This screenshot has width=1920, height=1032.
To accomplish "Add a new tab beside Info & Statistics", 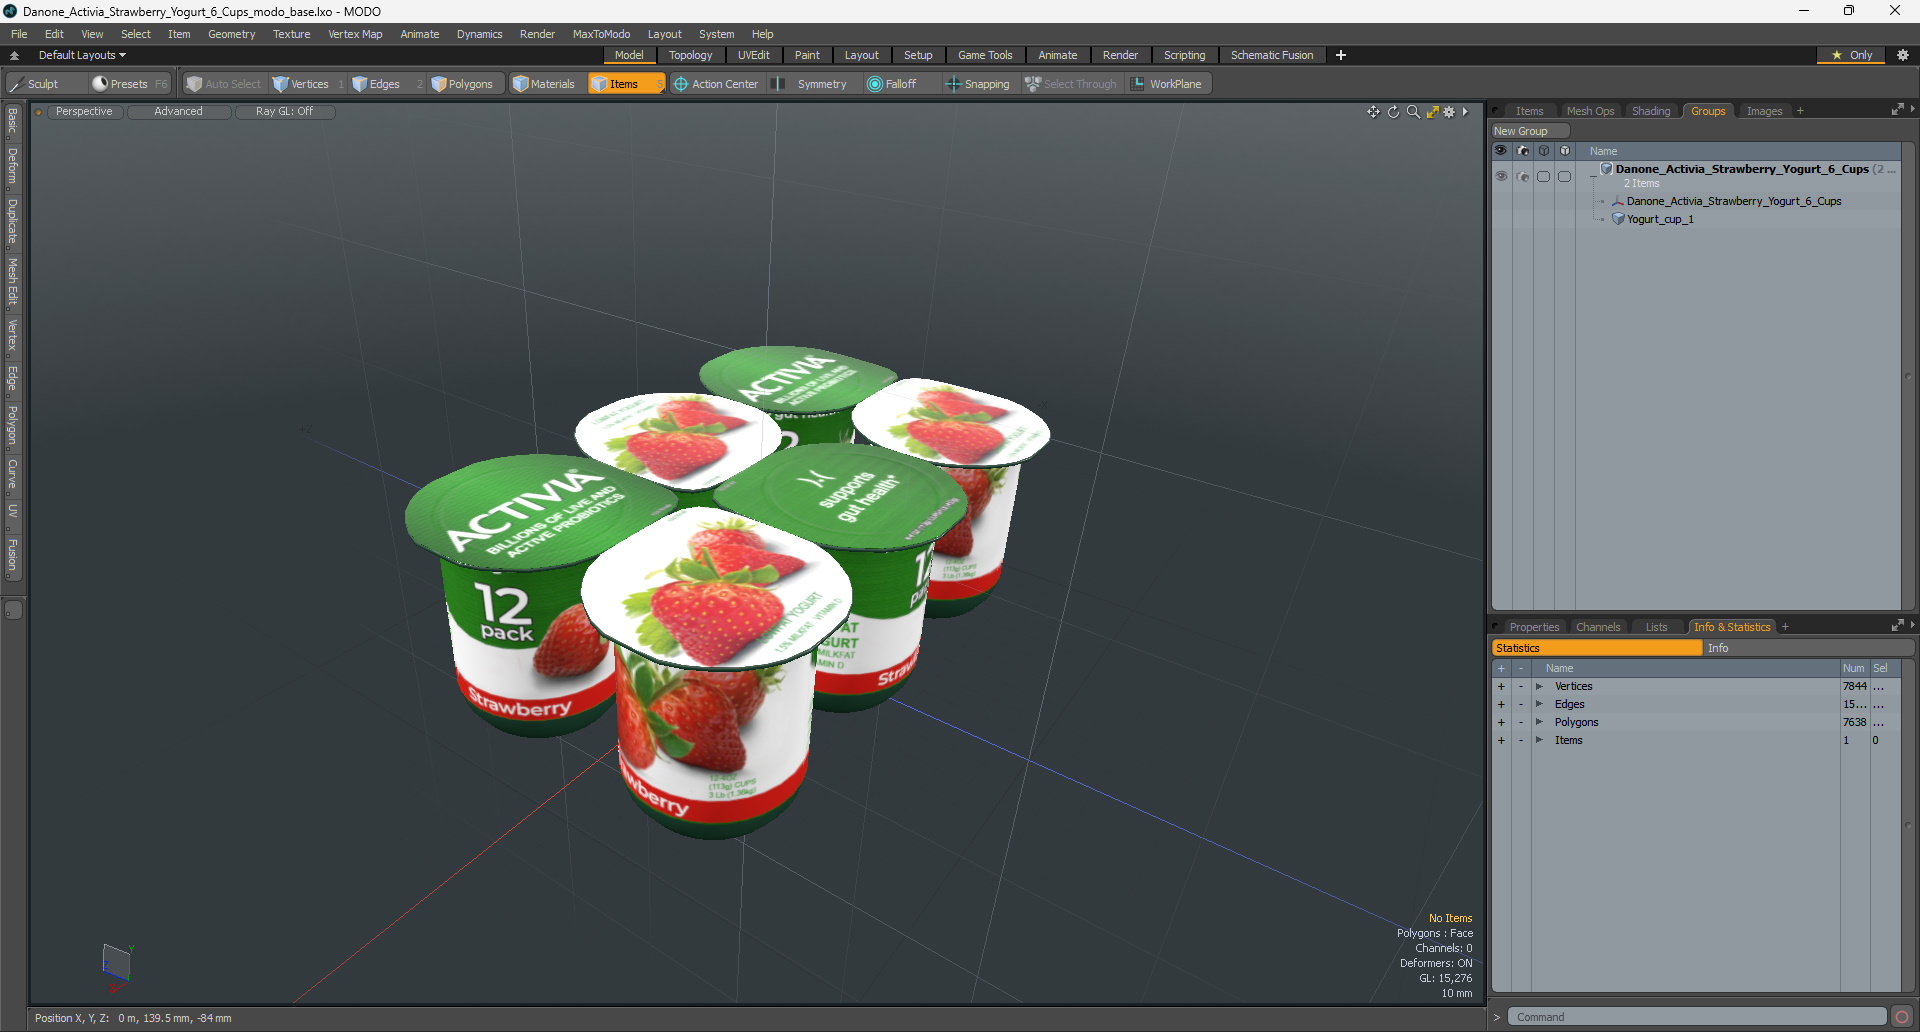I will [x=1785, y=627].
